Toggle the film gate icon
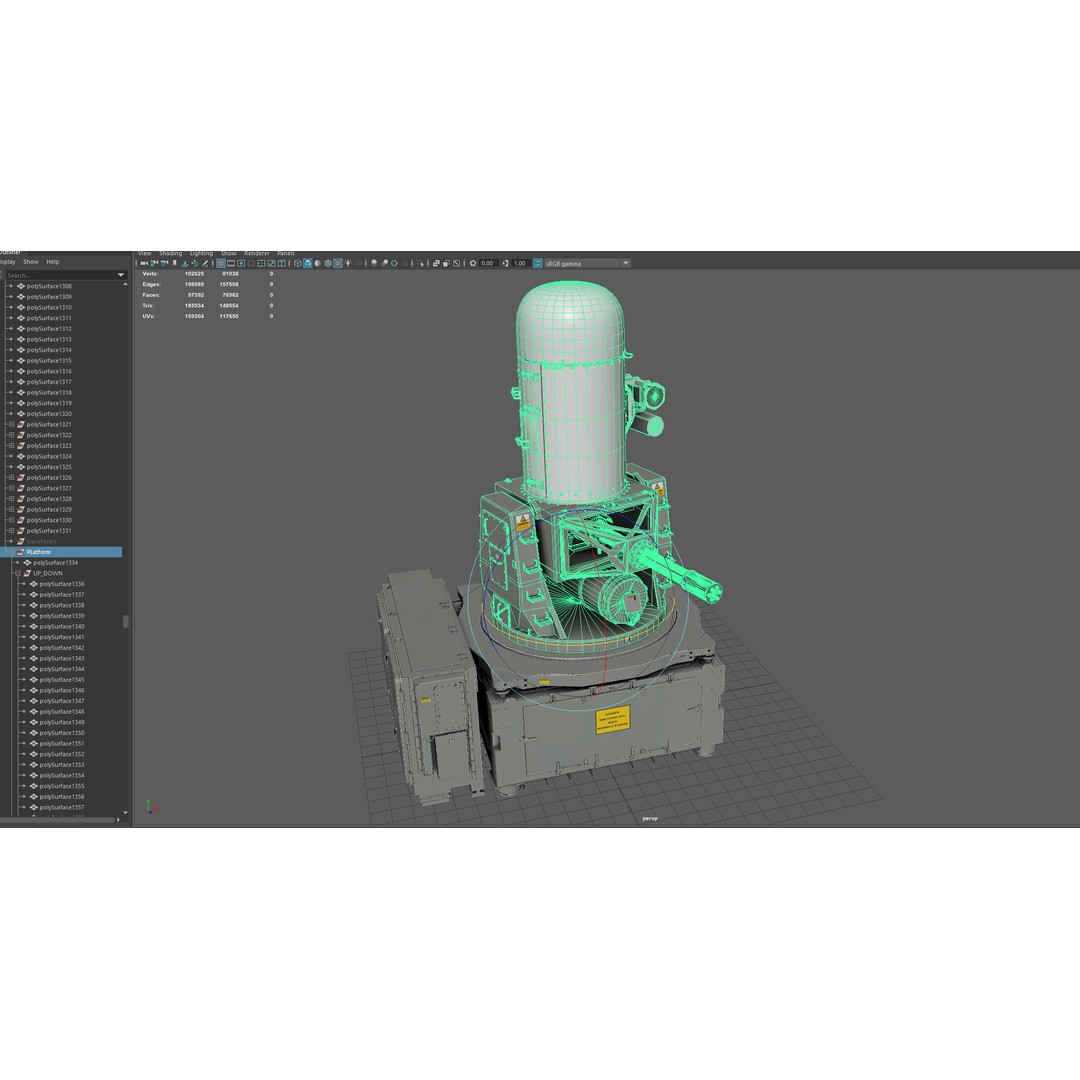Viewport: 1080px width, 1080px height. tap(231, 263)
